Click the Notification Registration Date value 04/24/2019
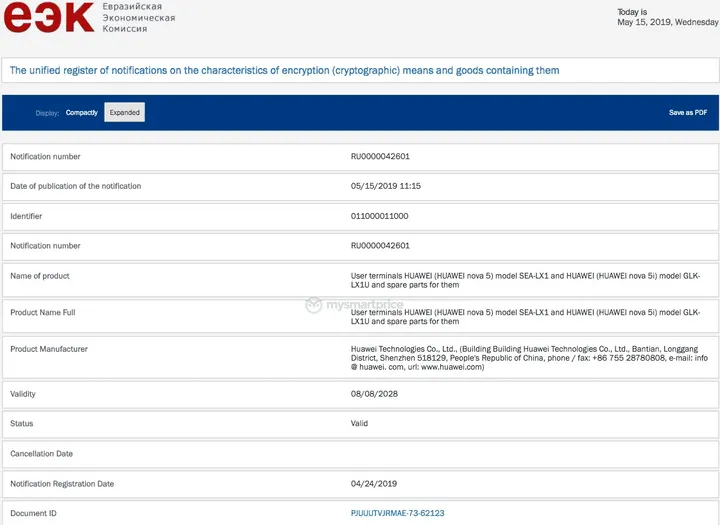This screenshot has height=525, width=720. [374, 484]
